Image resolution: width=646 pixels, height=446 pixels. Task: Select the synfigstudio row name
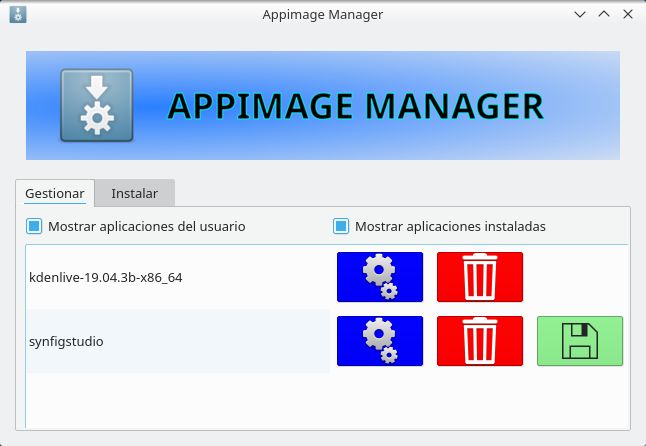point(67,341)
